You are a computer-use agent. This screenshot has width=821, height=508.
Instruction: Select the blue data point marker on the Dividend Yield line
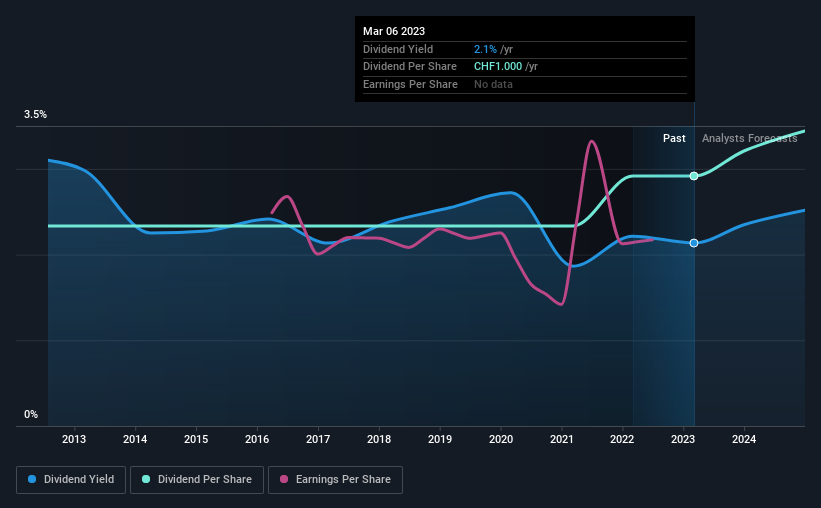pyautogui.click(x=694, y=243)
